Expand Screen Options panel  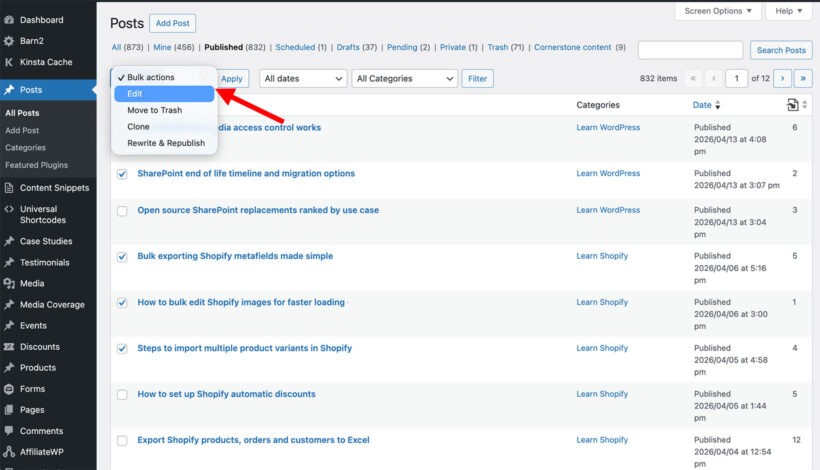tap(718, 10)
